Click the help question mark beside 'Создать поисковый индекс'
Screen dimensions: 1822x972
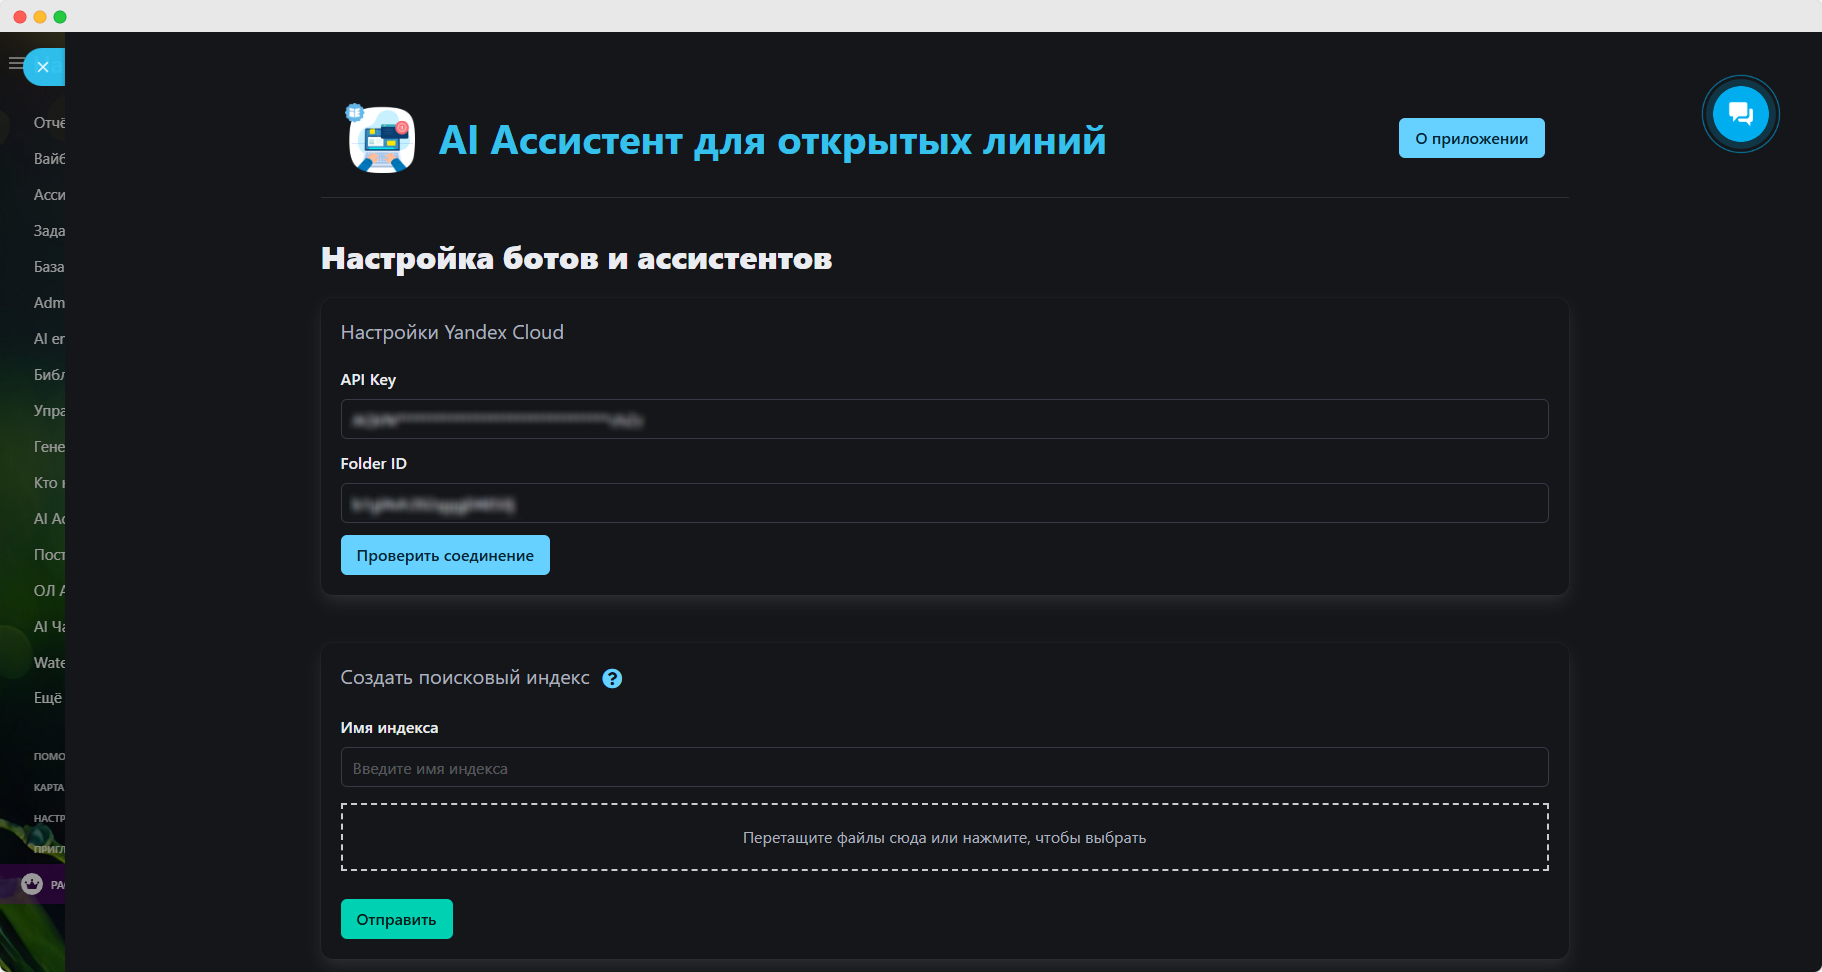click(x=612, y=679)
